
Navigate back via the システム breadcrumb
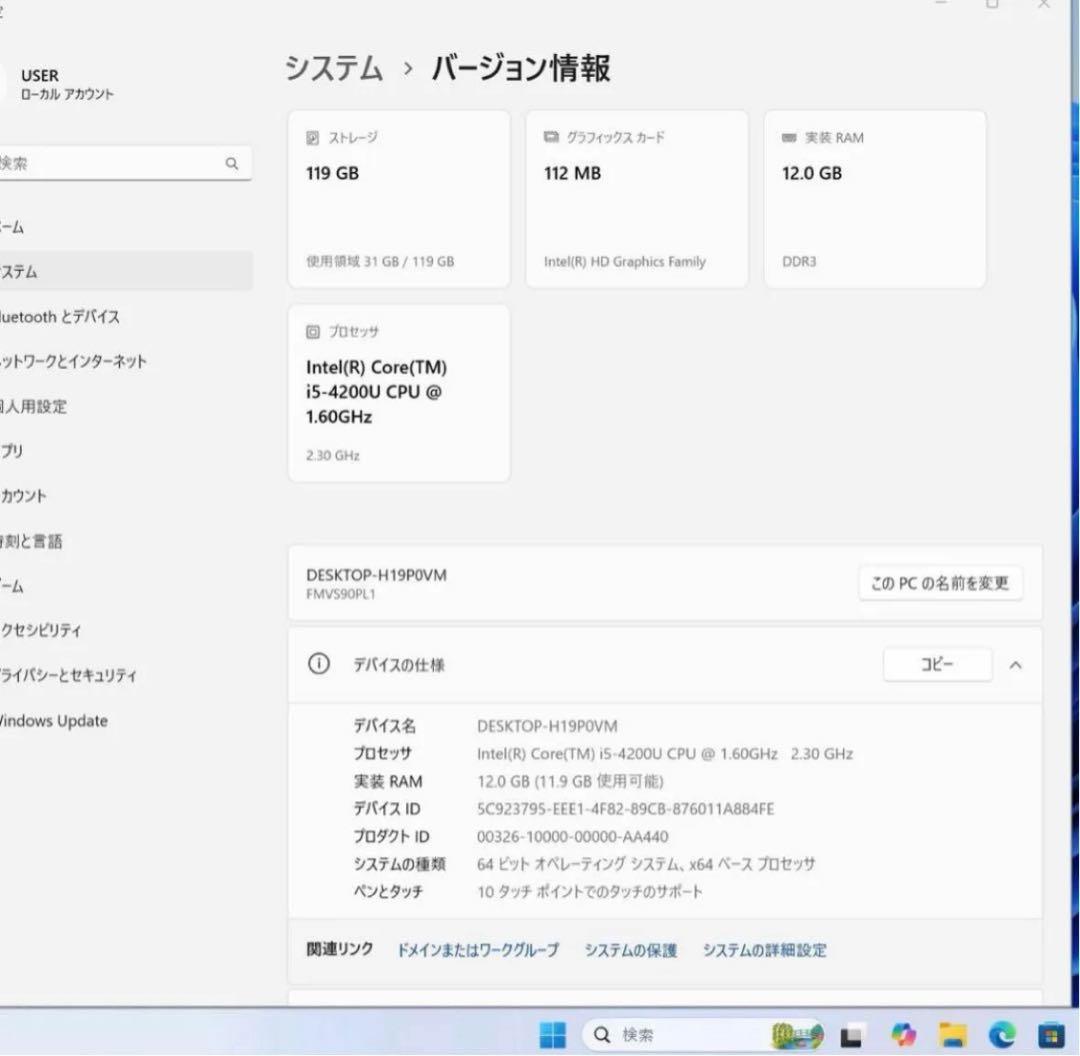click(x=333, y=69)
